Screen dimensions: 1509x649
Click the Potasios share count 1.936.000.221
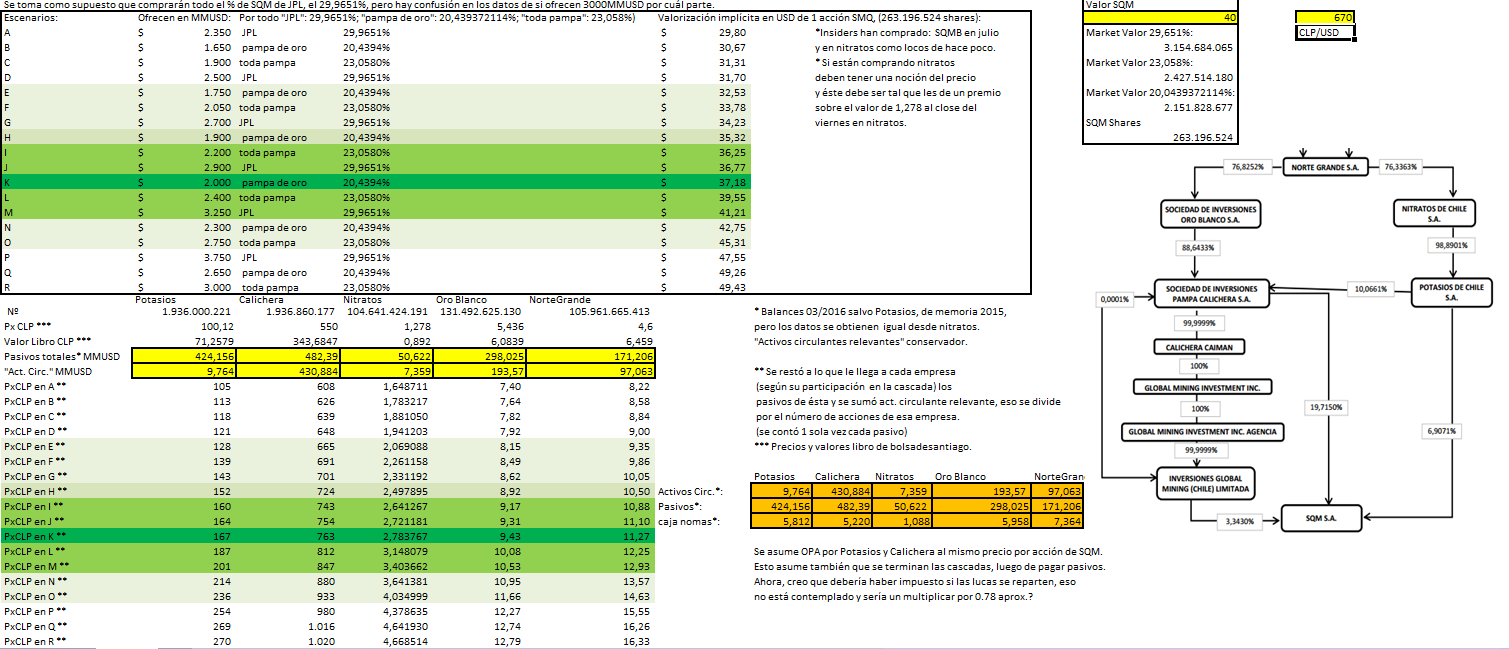point(196,312)
